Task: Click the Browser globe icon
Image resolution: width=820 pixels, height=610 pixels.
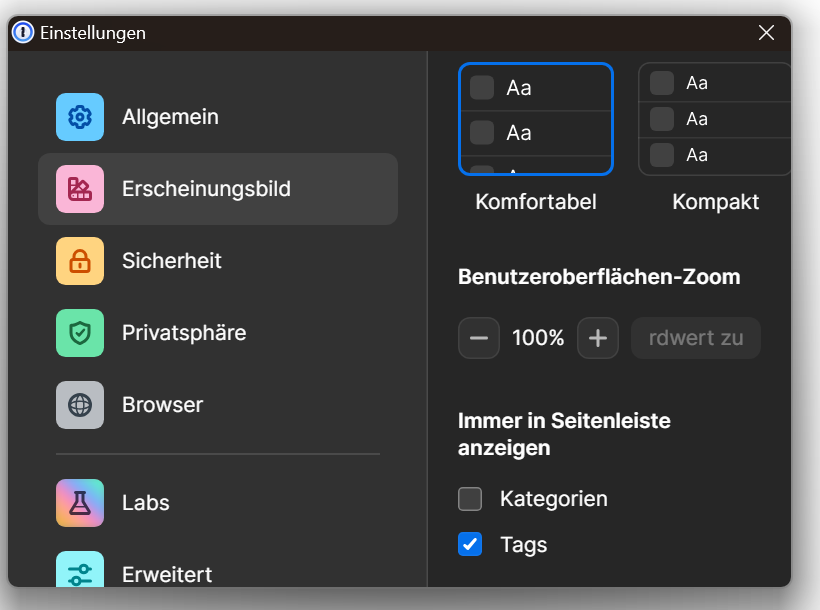Action: (x=80, y=405)
